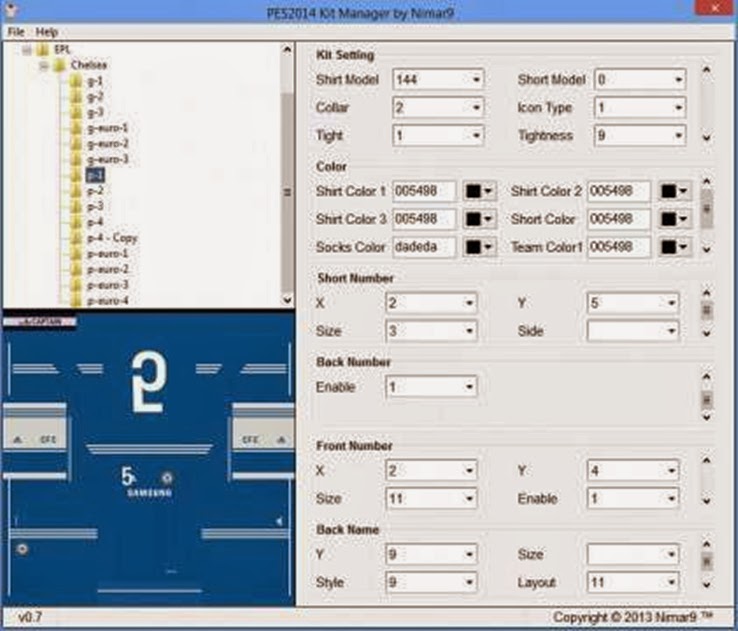The image size is (738, 631).
Task: Click the kit tree scroll down arrow
Action: click(287, 299)
